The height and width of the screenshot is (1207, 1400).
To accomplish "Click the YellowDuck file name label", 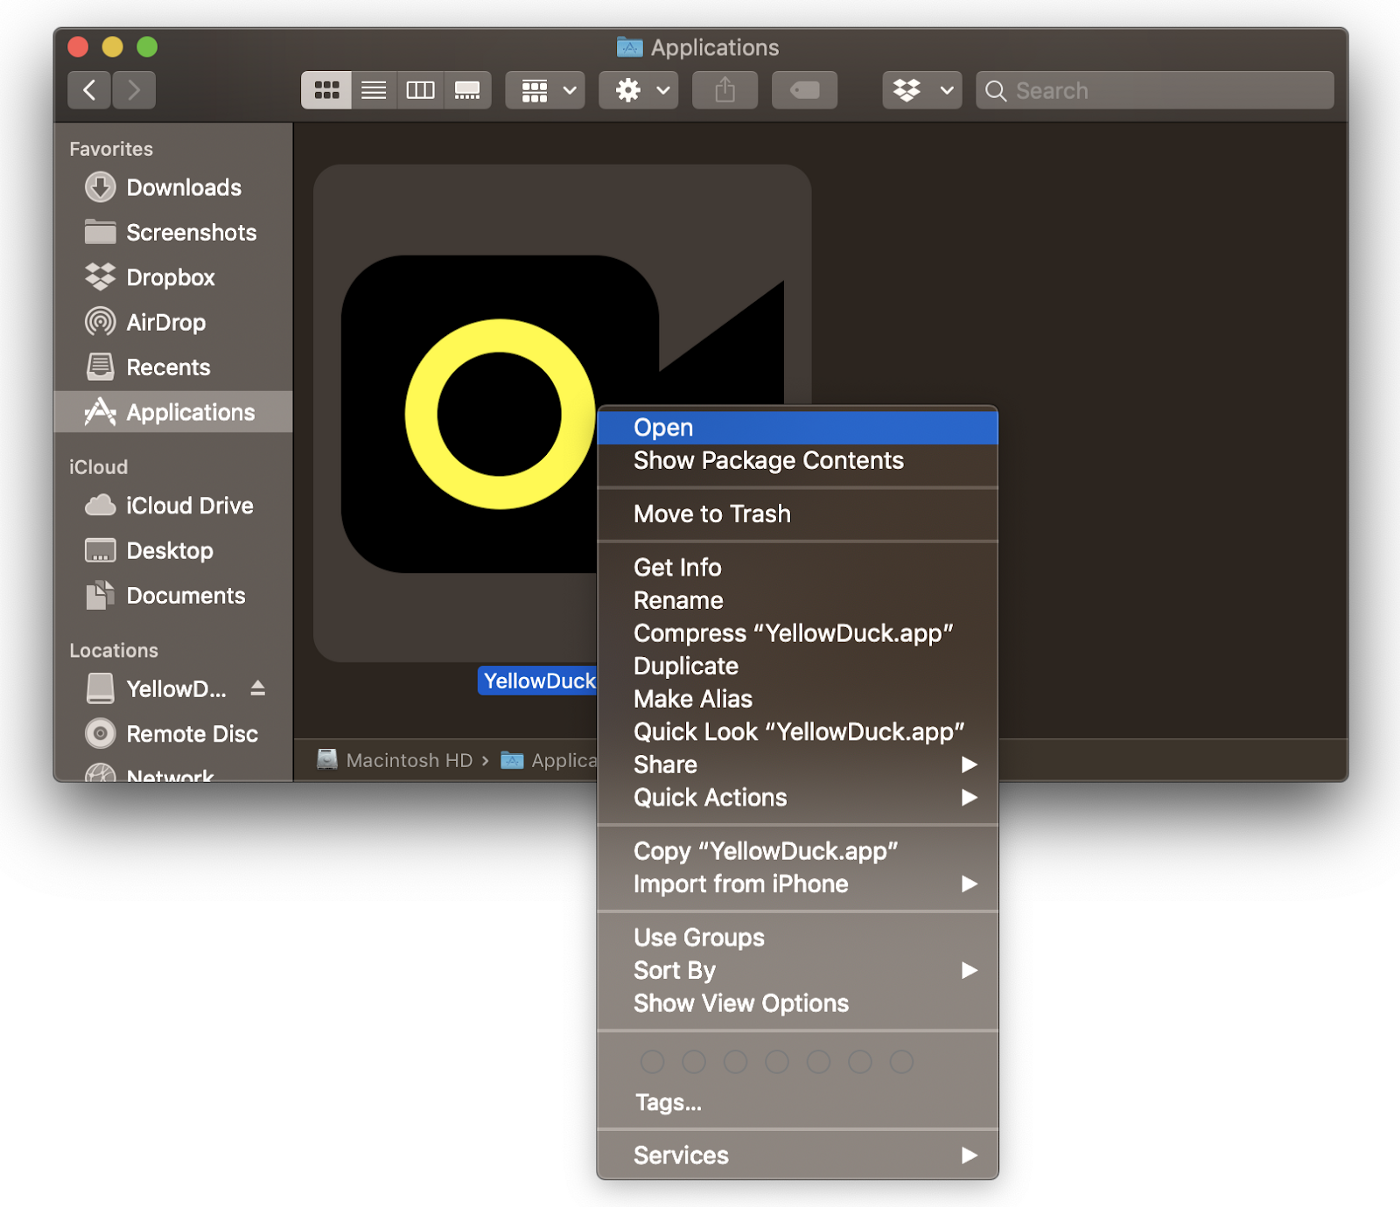I will pos(539,681).
